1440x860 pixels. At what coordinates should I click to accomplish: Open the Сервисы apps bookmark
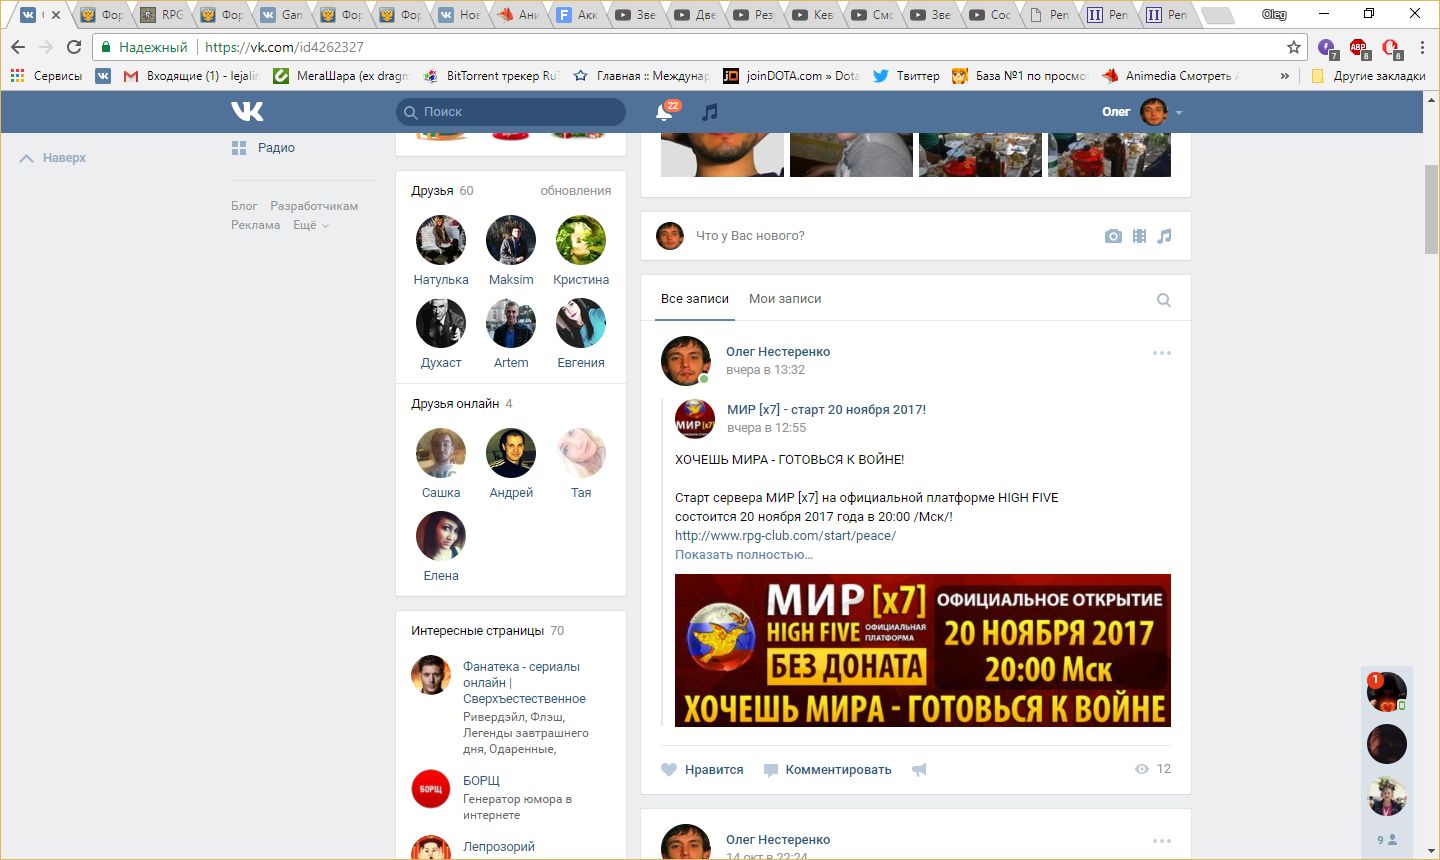(x=46, y=76)
